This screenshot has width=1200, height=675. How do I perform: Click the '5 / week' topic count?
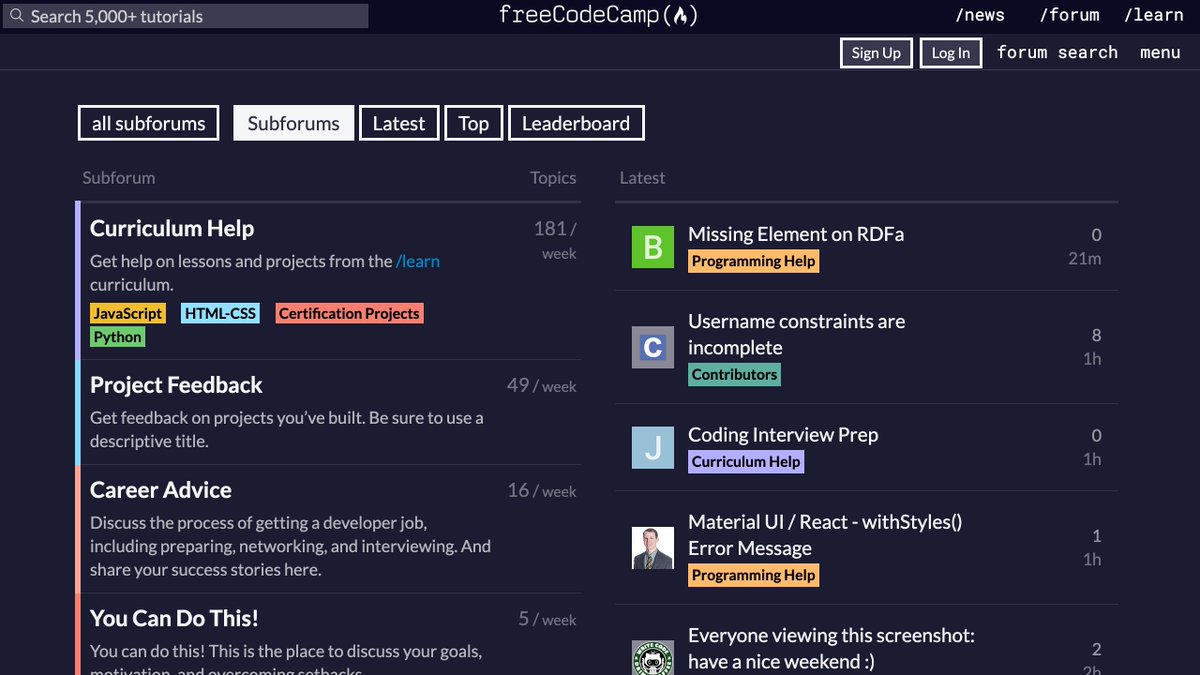coord(547,619)
